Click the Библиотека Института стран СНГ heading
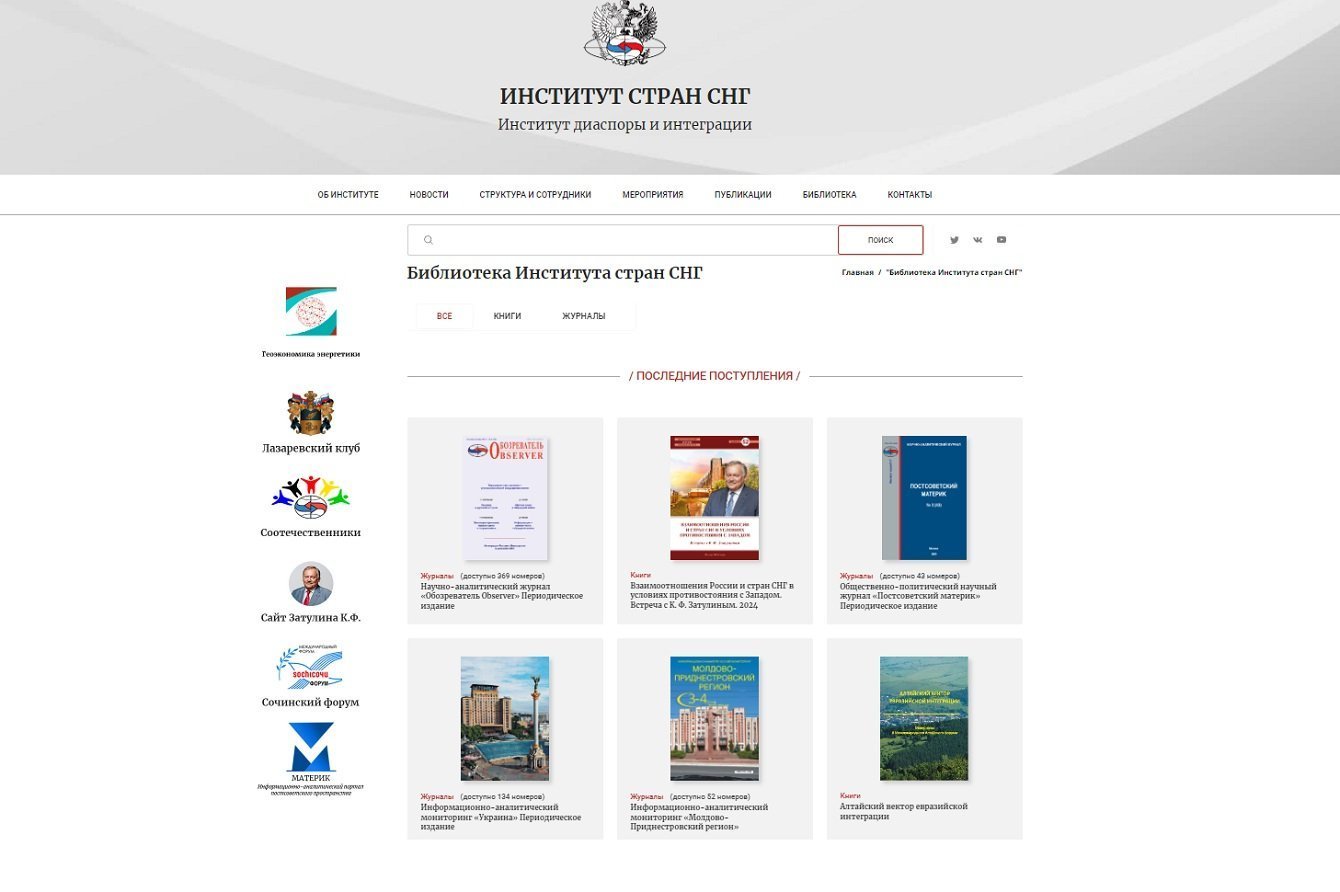Image resolution: width=1340 pixels, height=892 pixels. [x=555, y=273]
